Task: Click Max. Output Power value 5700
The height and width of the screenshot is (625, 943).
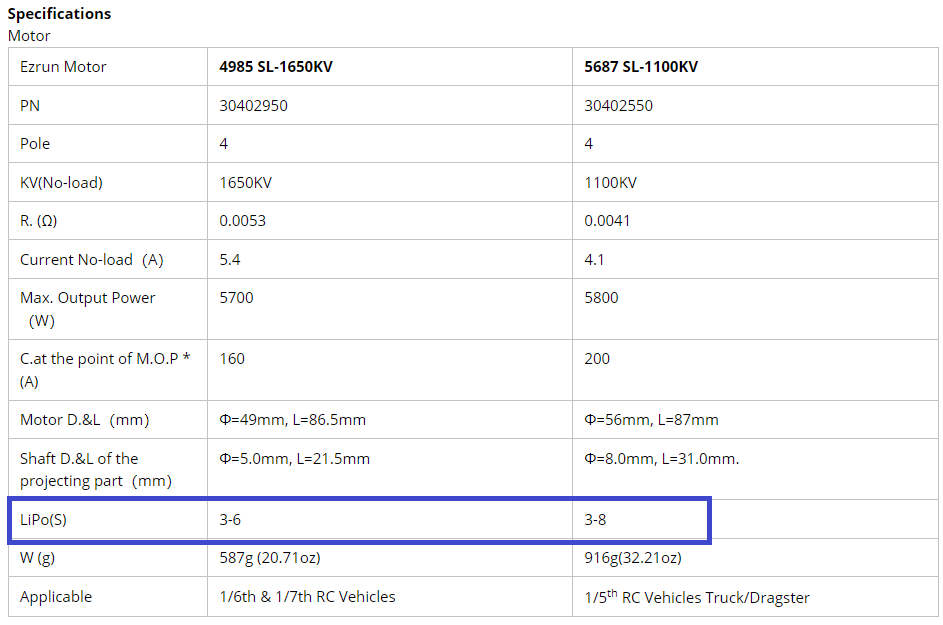Action: pyautogui.click(x=236, y=298)
